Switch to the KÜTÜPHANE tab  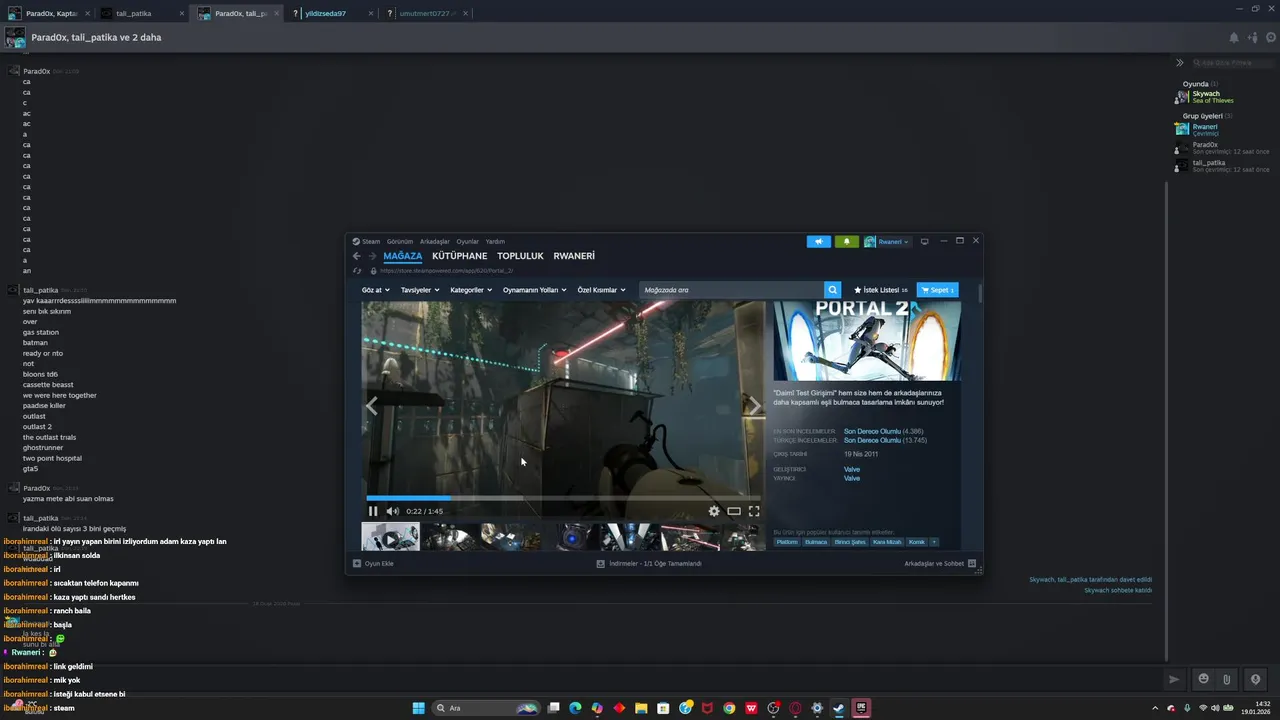click(x=460, y=256)
